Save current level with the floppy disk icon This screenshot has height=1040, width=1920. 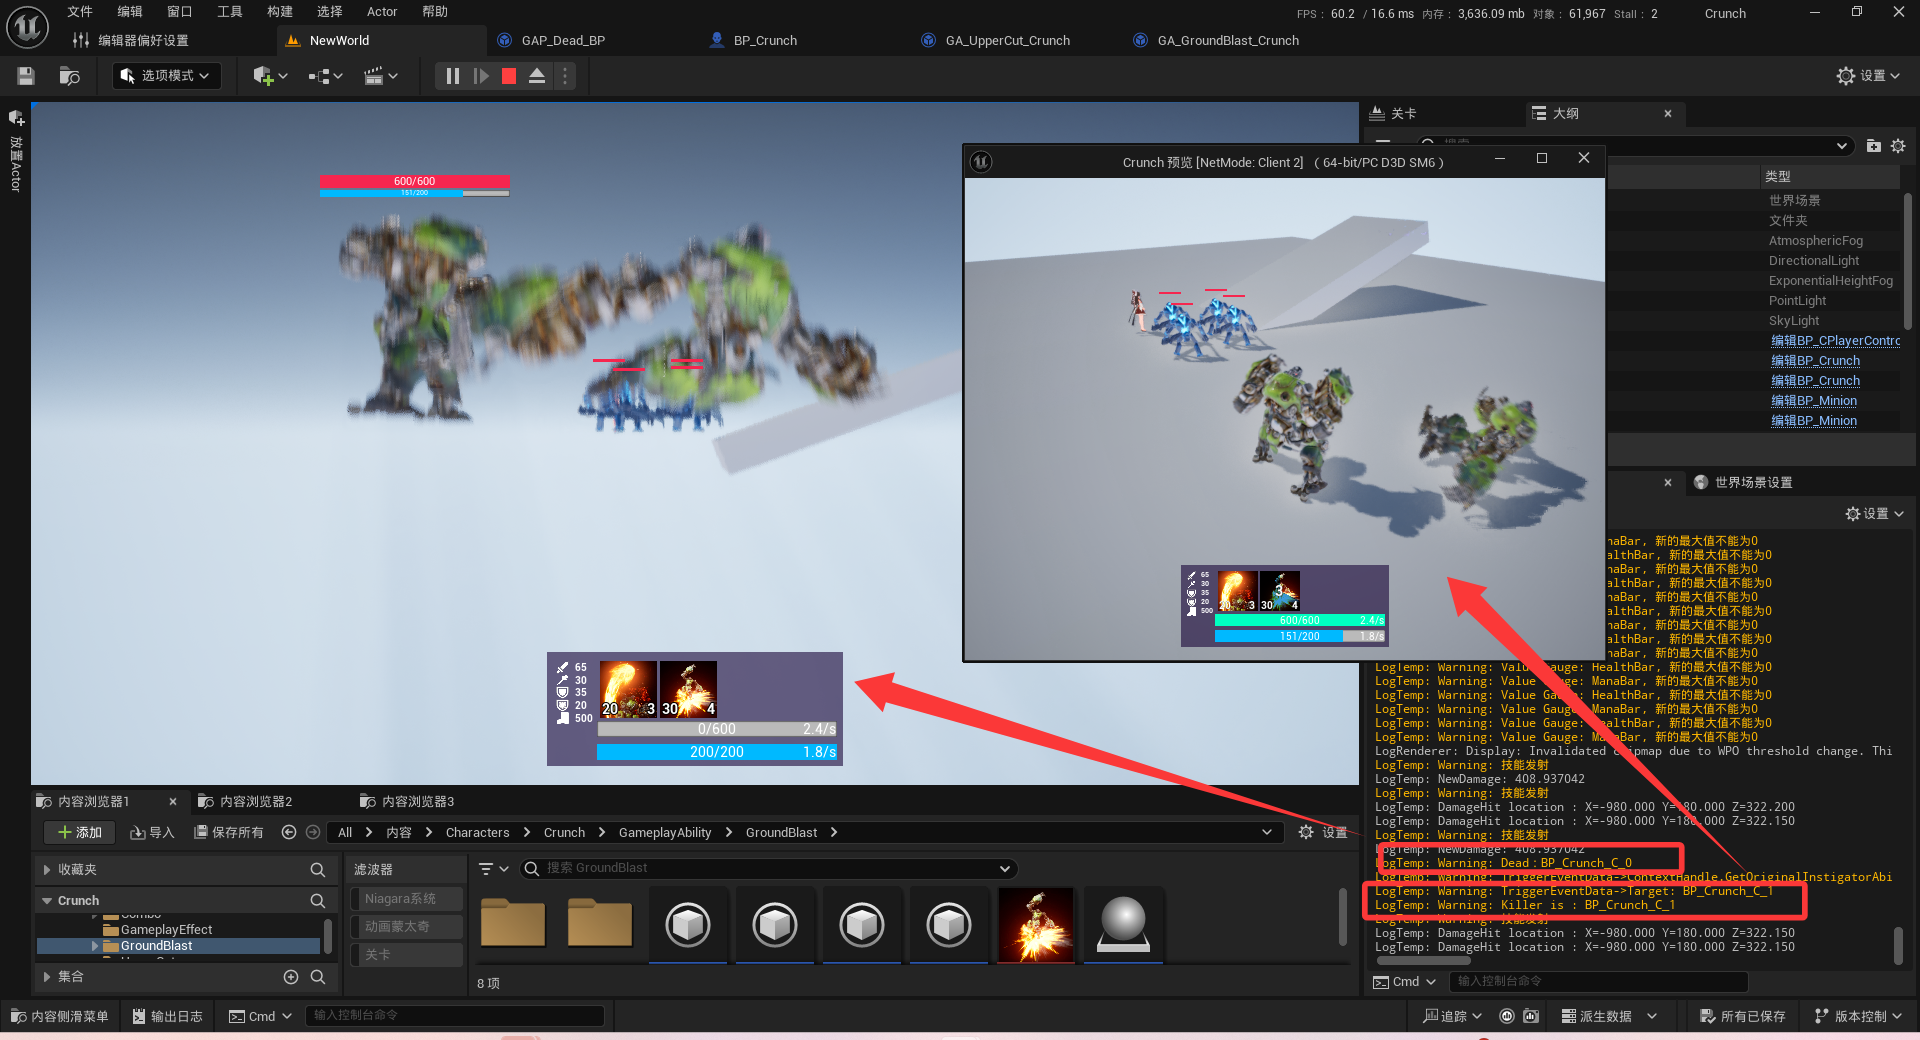26,76
